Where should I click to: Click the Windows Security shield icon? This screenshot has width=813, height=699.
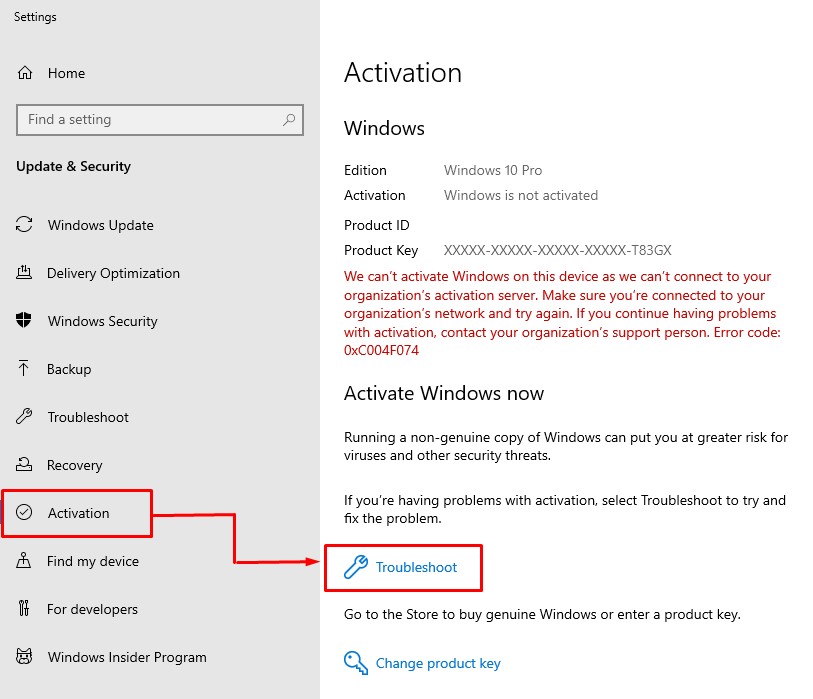23,321
